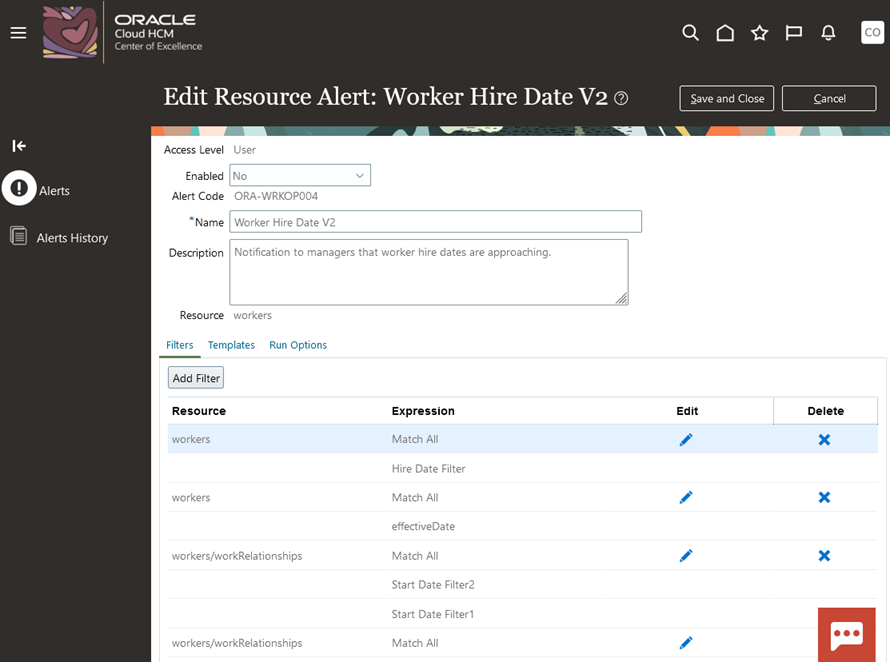Click the Expression column header
This screenshot has width=890, height=667.
423,411
